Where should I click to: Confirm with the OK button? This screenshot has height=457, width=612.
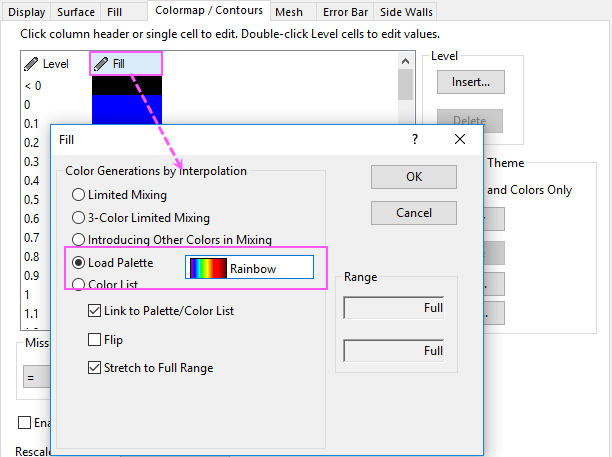[414, 177]
